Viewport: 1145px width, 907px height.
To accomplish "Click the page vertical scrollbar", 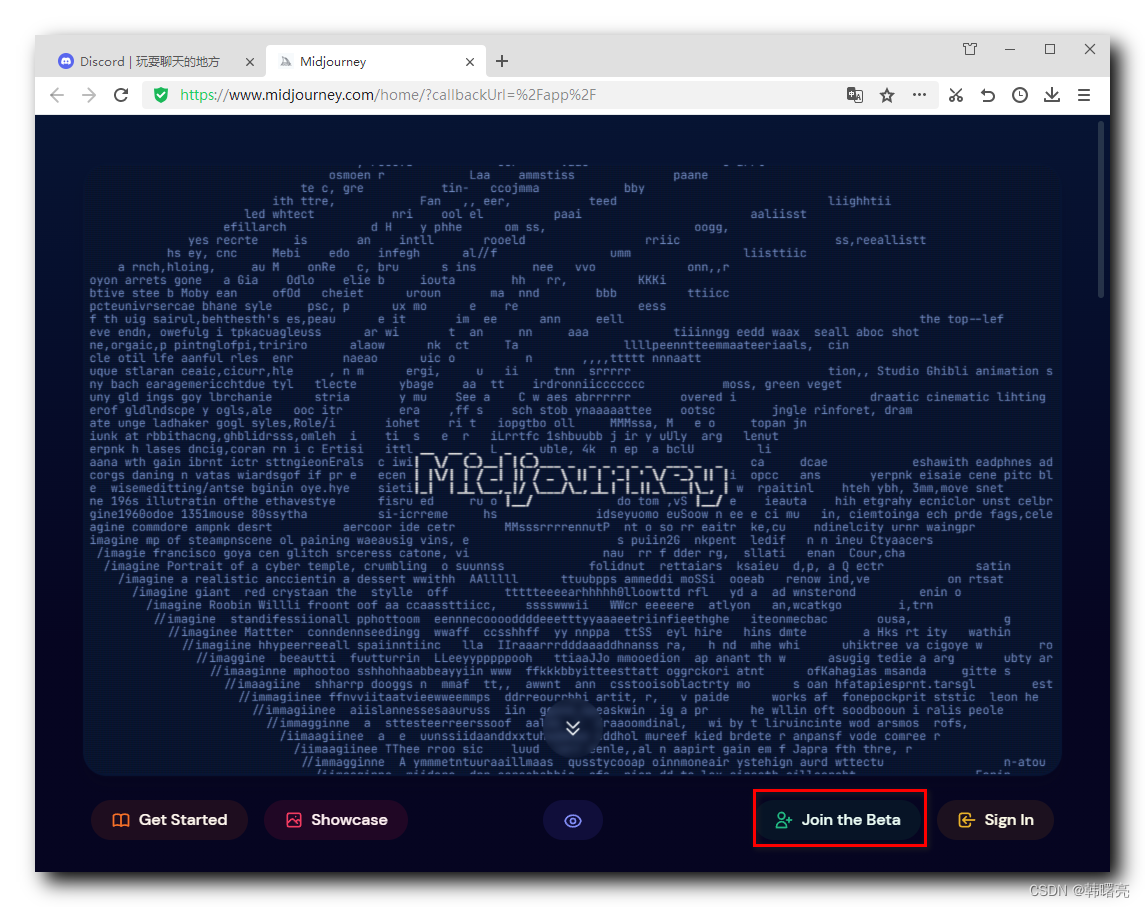I will click(x=1101, y=210).
